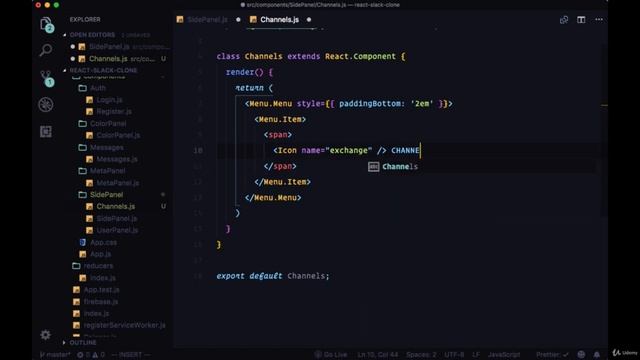Open the Explorer view in activity bar
640x360 pixels.
(x=46, y=24)
